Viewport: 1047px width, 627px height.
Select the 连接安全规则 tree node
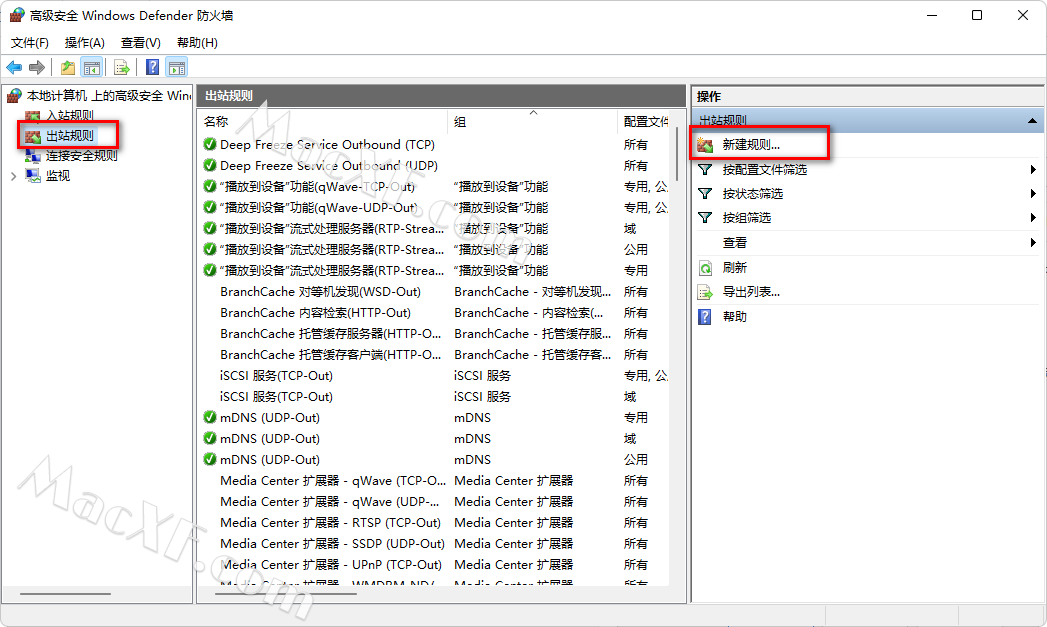(x=81, y=156)
